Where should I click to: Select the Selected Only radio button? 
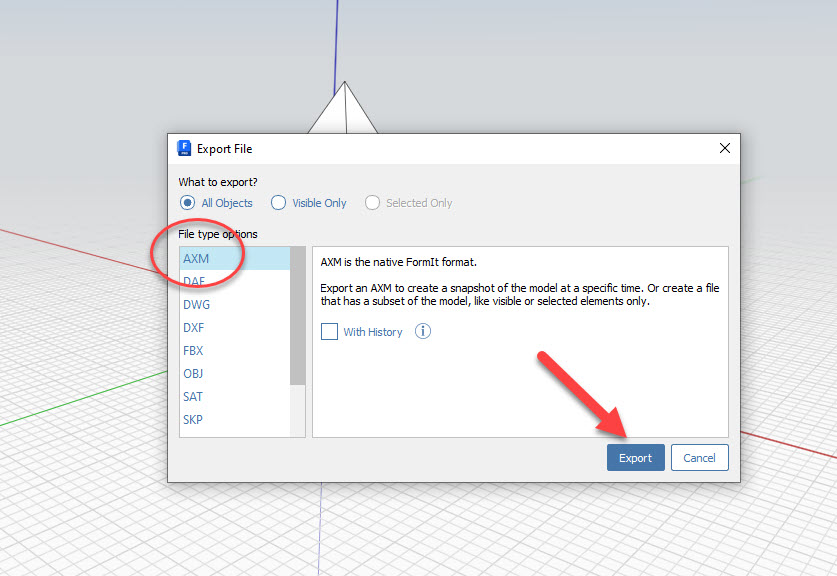pos(372,203)
